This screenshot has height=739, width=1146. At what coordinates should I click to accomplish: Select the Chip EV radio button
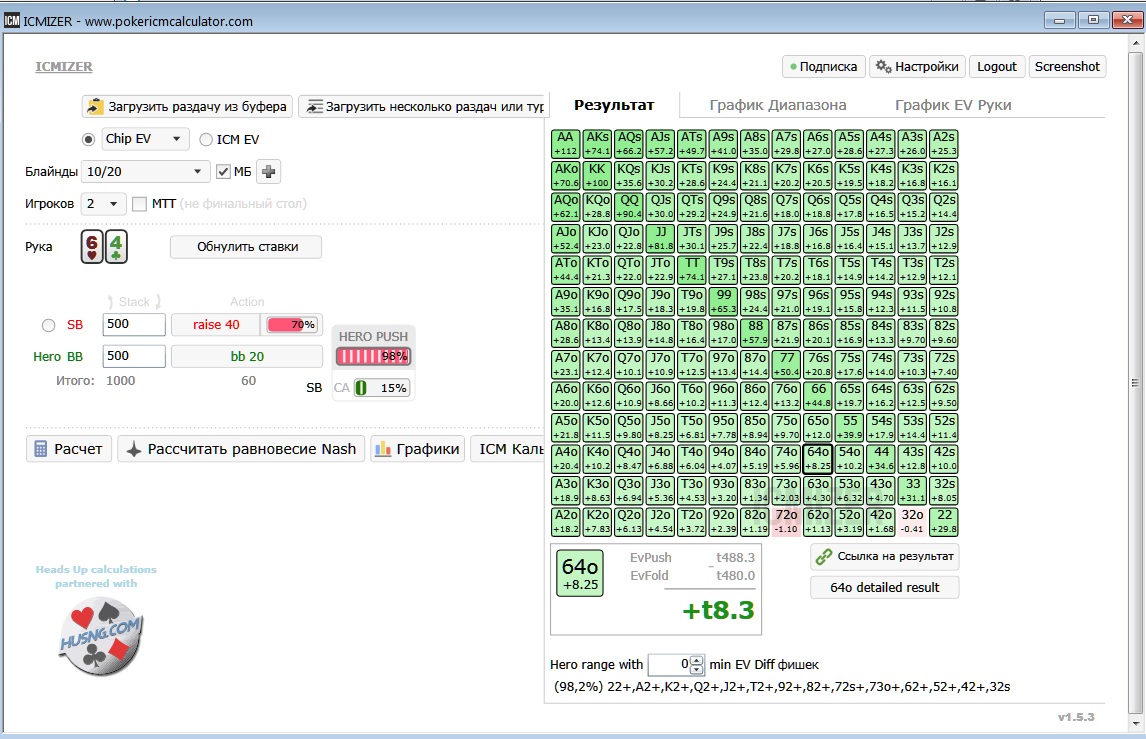coord(88,139)
